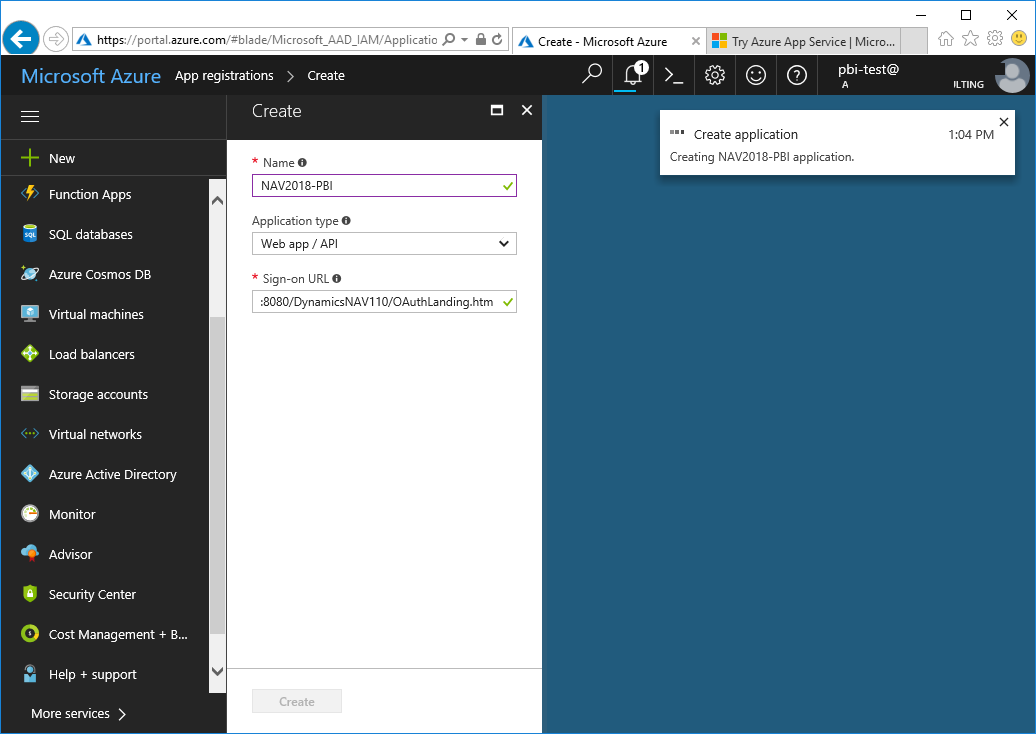Click the 1:04 PM notification timestamp

(971, 134)
